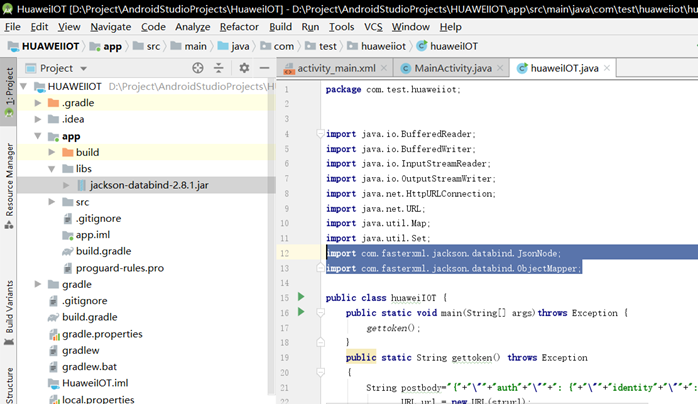Select HuaweiIOT.iml file

pyautogui.click(x=95, y=383)
